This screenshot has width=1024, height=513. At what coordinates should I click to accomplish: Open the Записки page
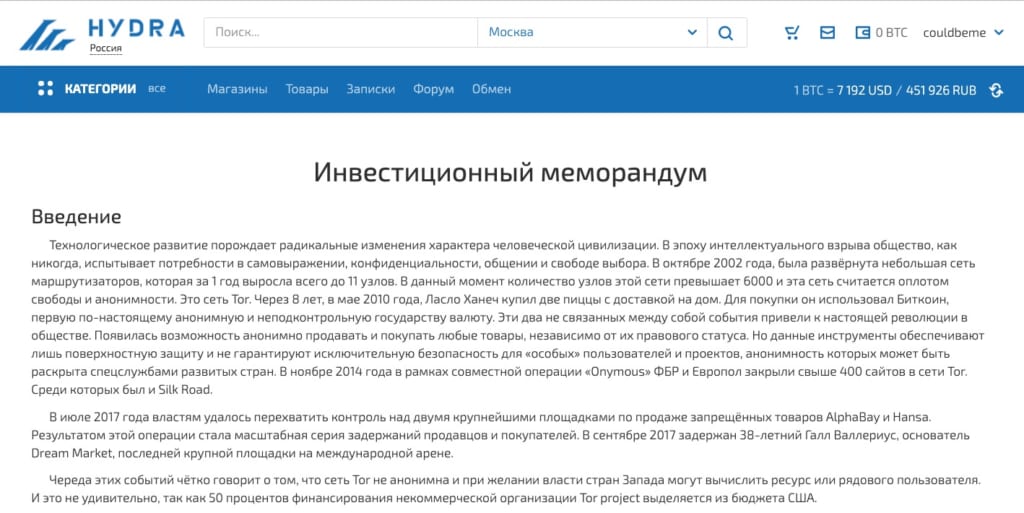coord(370,89)
